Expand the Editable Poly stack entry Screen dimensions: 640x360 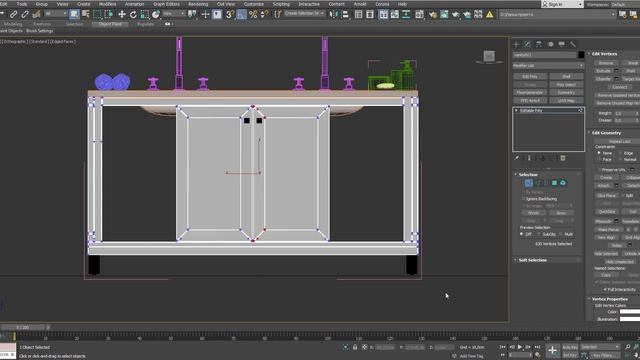(516, 110)
